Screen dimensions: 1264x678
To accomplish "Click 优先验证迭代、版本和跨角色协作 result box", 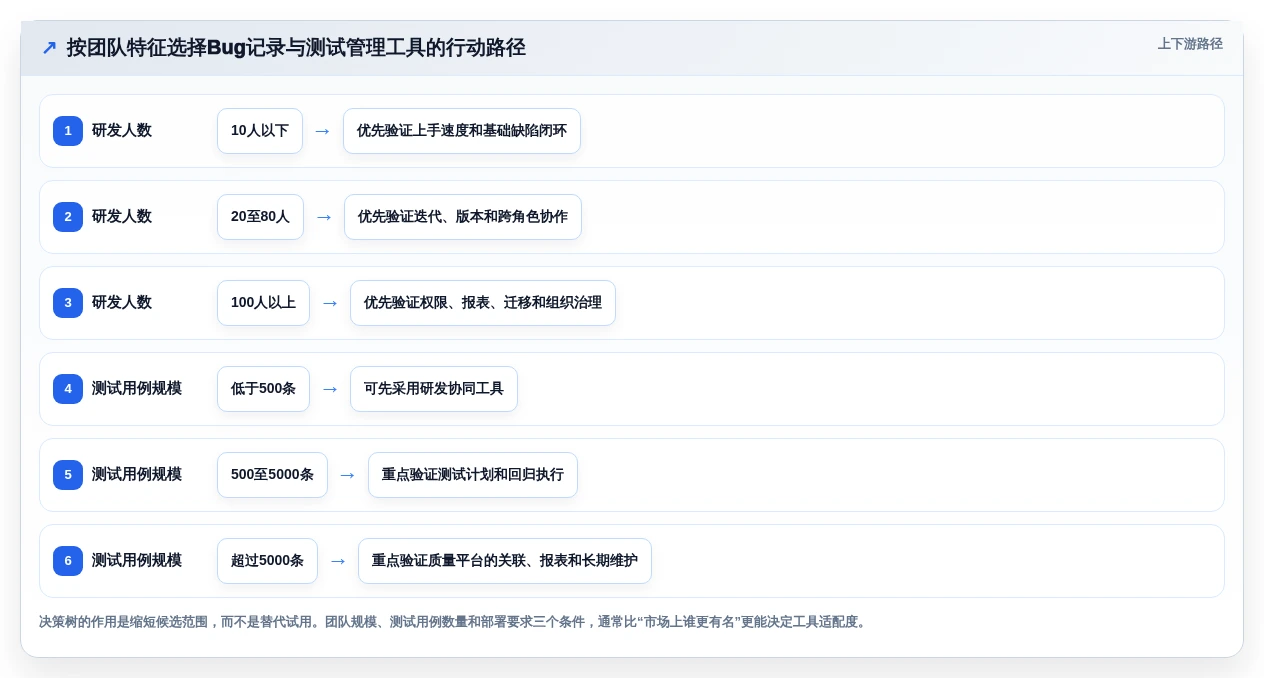I will pyautogui.click(x=463, y=217).
